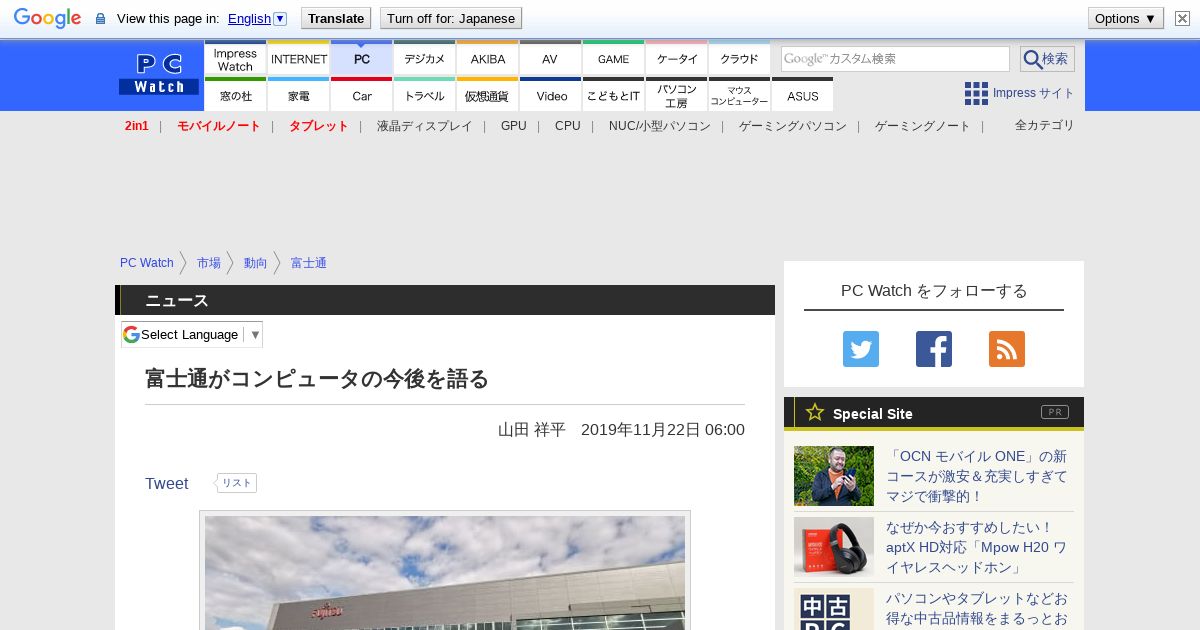Open the 2in1 category link

pyautogui.click(x=137, y=126)
